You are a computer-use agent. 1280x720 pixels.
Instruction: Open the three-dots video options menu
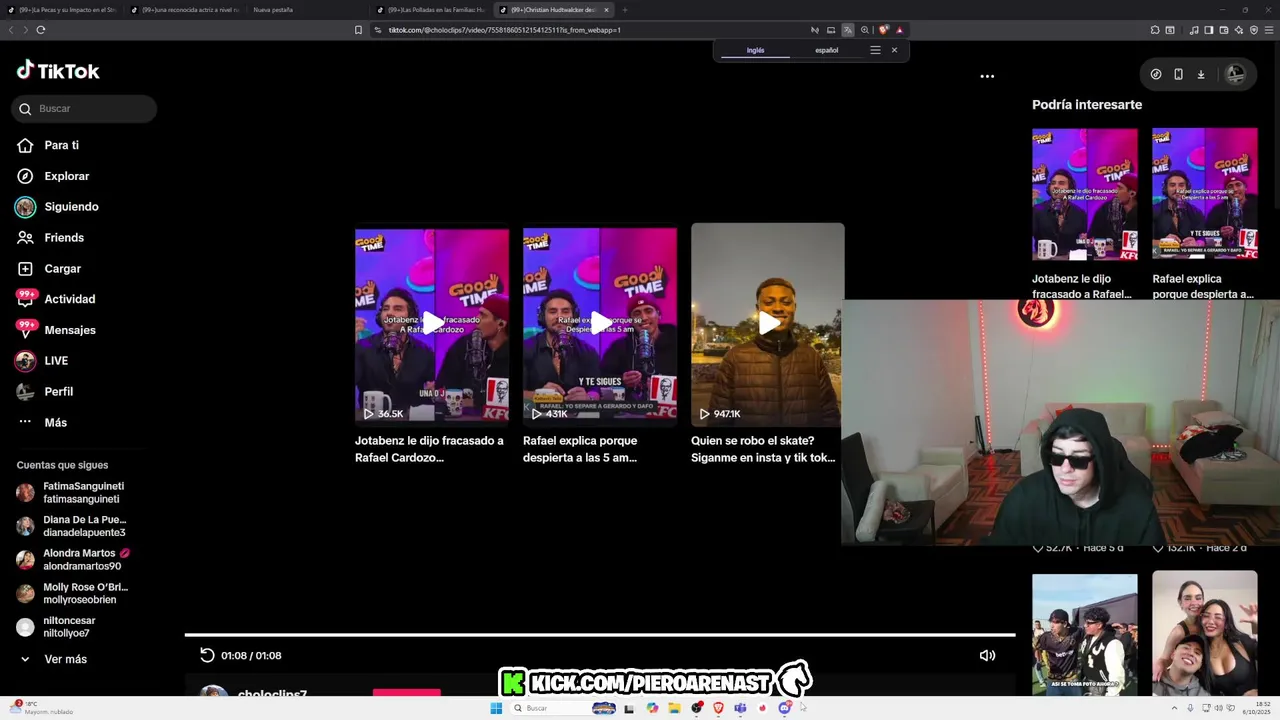tap(987, 76)
